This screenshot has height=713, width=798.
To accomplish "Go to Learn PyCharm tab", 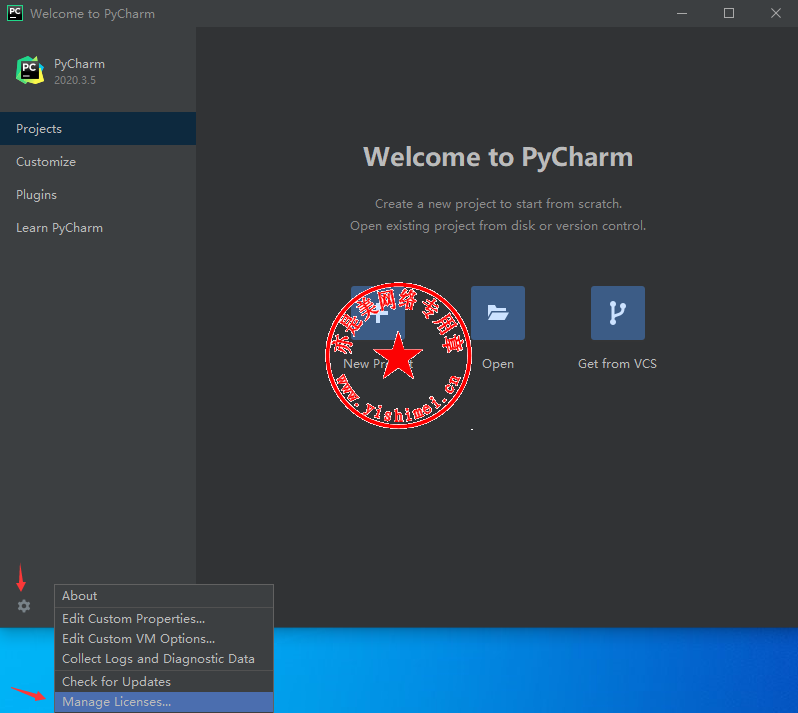I will click(x=98, y=227).
